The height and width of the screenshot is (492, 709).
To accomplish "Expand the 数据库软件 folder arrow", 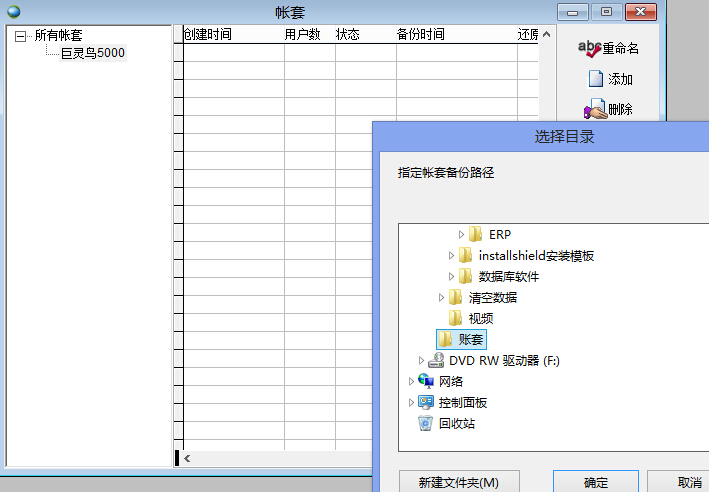I will (452, 276).
